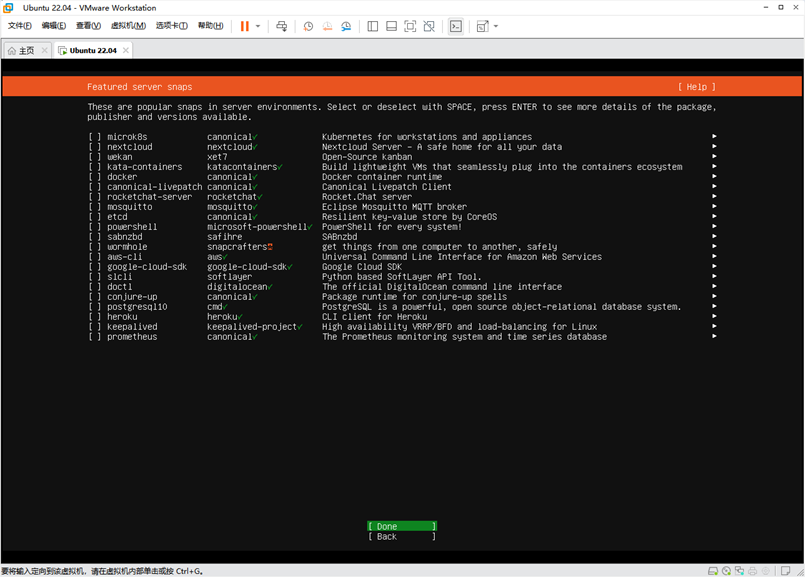Click the window resize grip in status bar corner
The width and height of the screenshot is (805, 577).
point(800,572)
